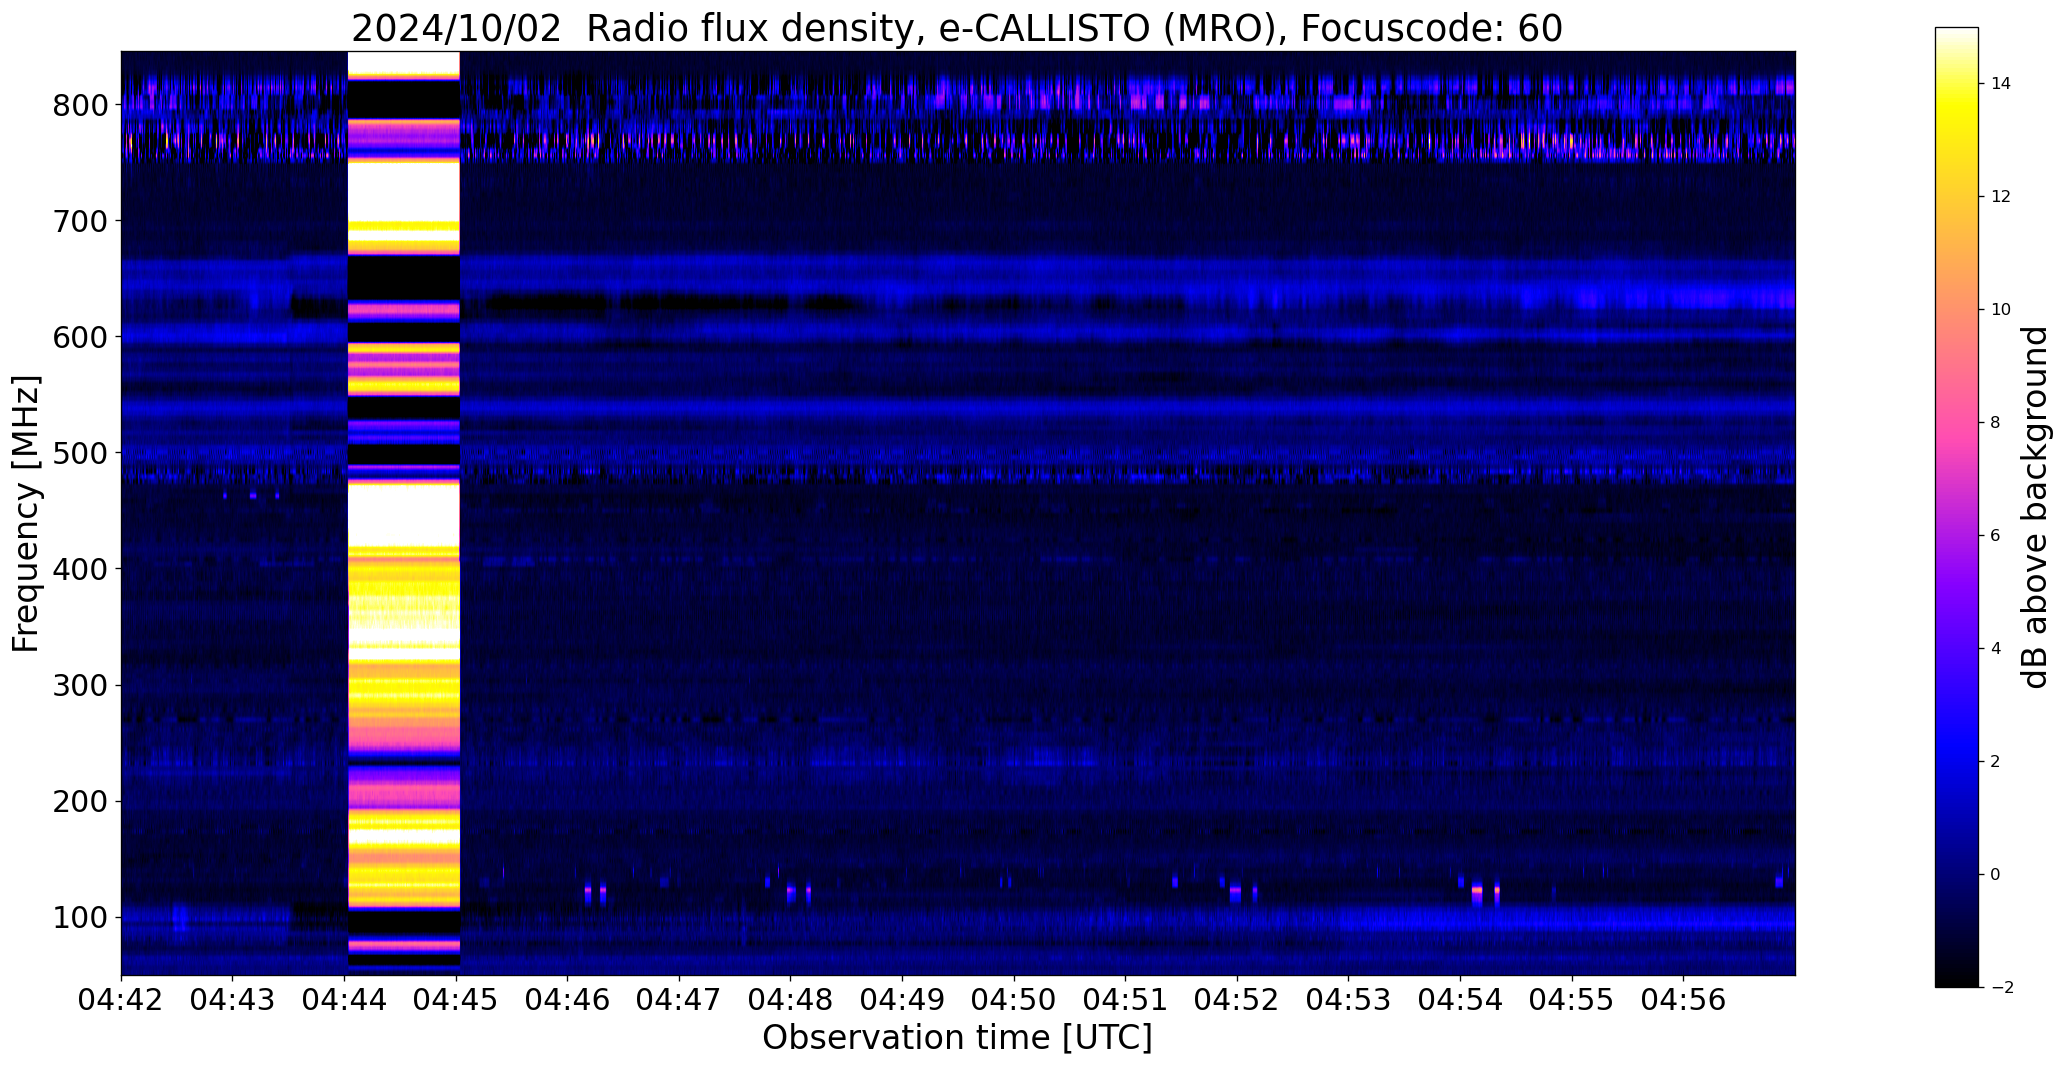Click the 04:46 time tick label
The width and height of the screenshot is (2066, 1067).
click(568, 1000)
